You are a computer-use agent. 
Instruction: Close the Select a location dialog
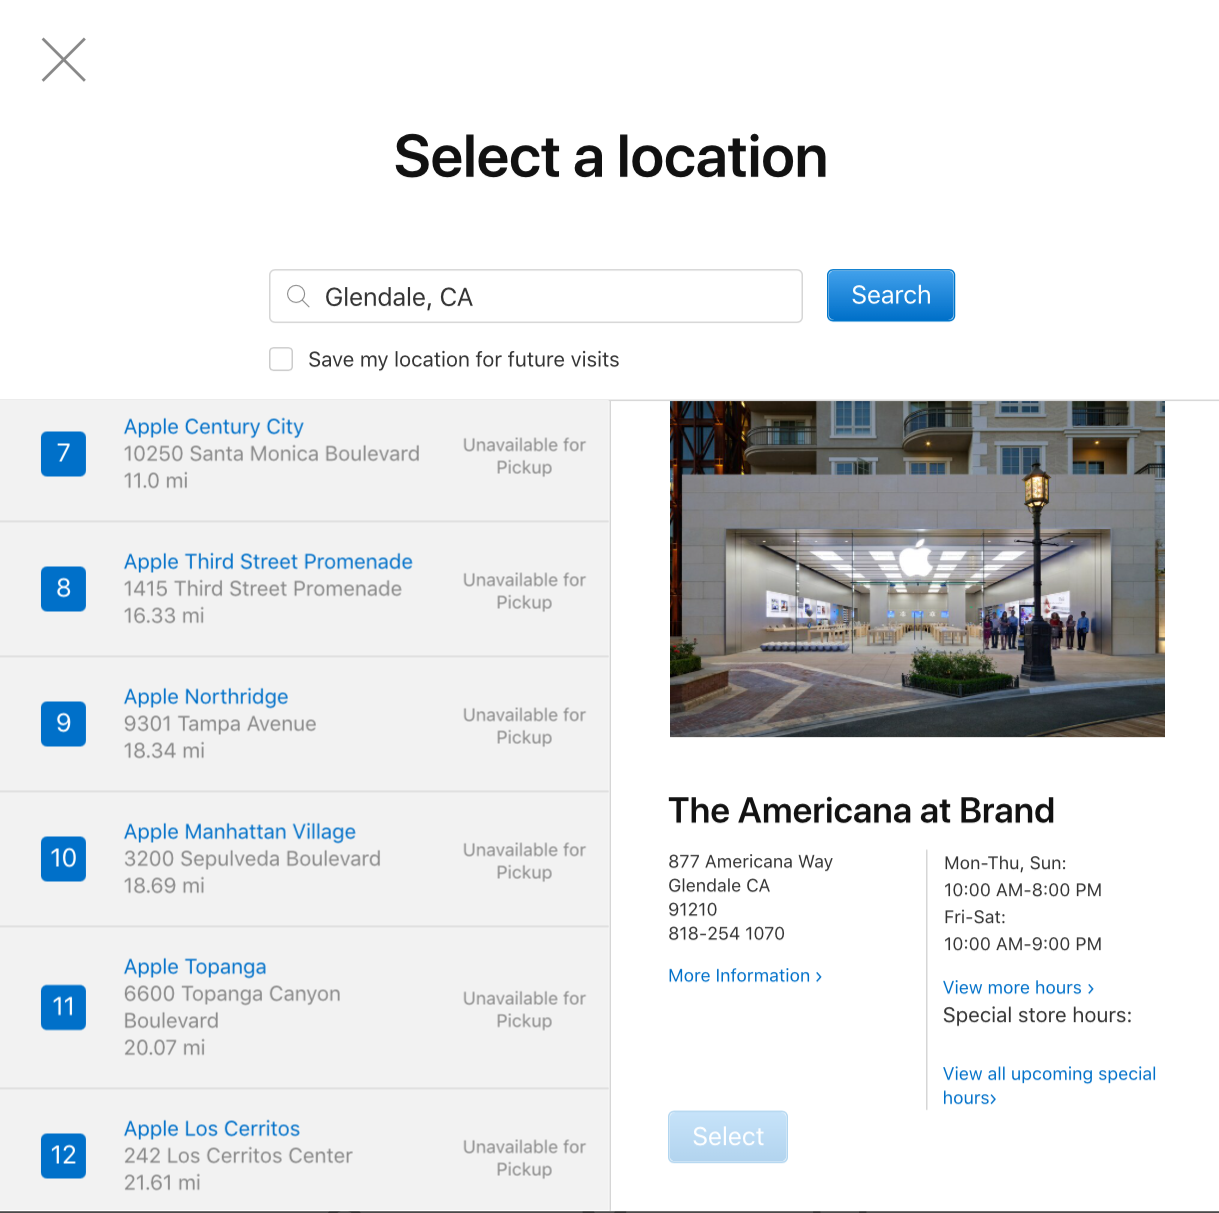64,60
